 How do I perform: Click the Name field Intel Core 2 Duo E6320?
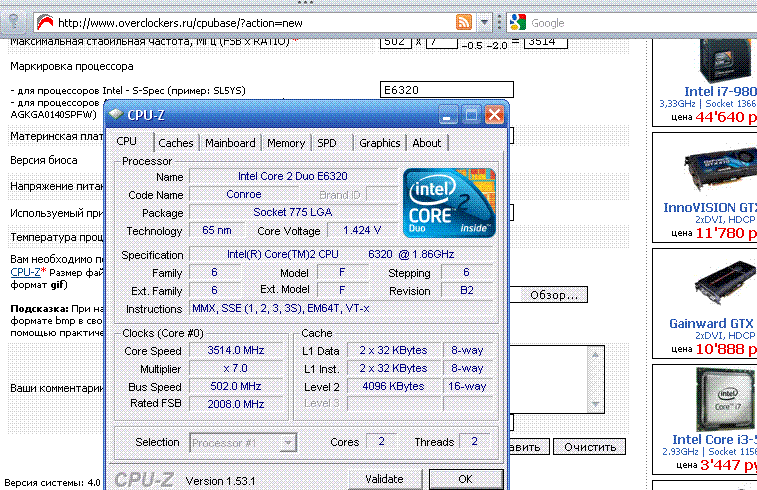pyautogui.click(x=293, y=176)
